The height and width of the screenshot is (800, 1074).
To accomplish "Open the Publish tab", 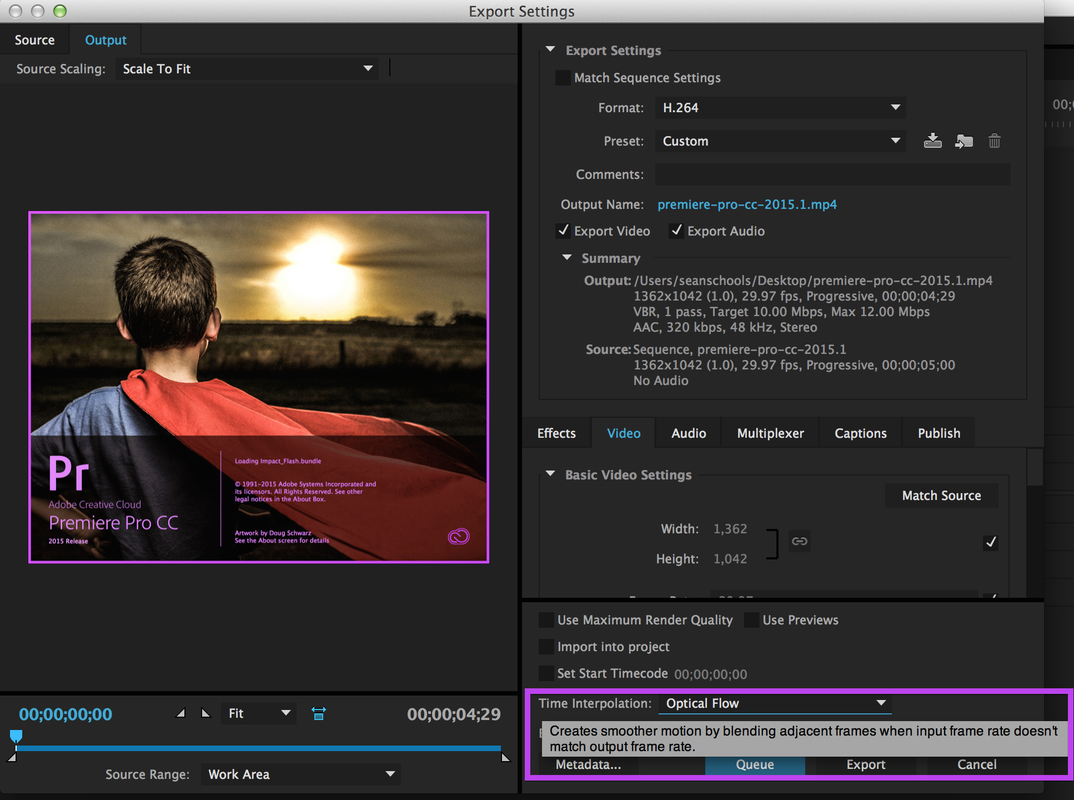I will (x=938, y=433).
